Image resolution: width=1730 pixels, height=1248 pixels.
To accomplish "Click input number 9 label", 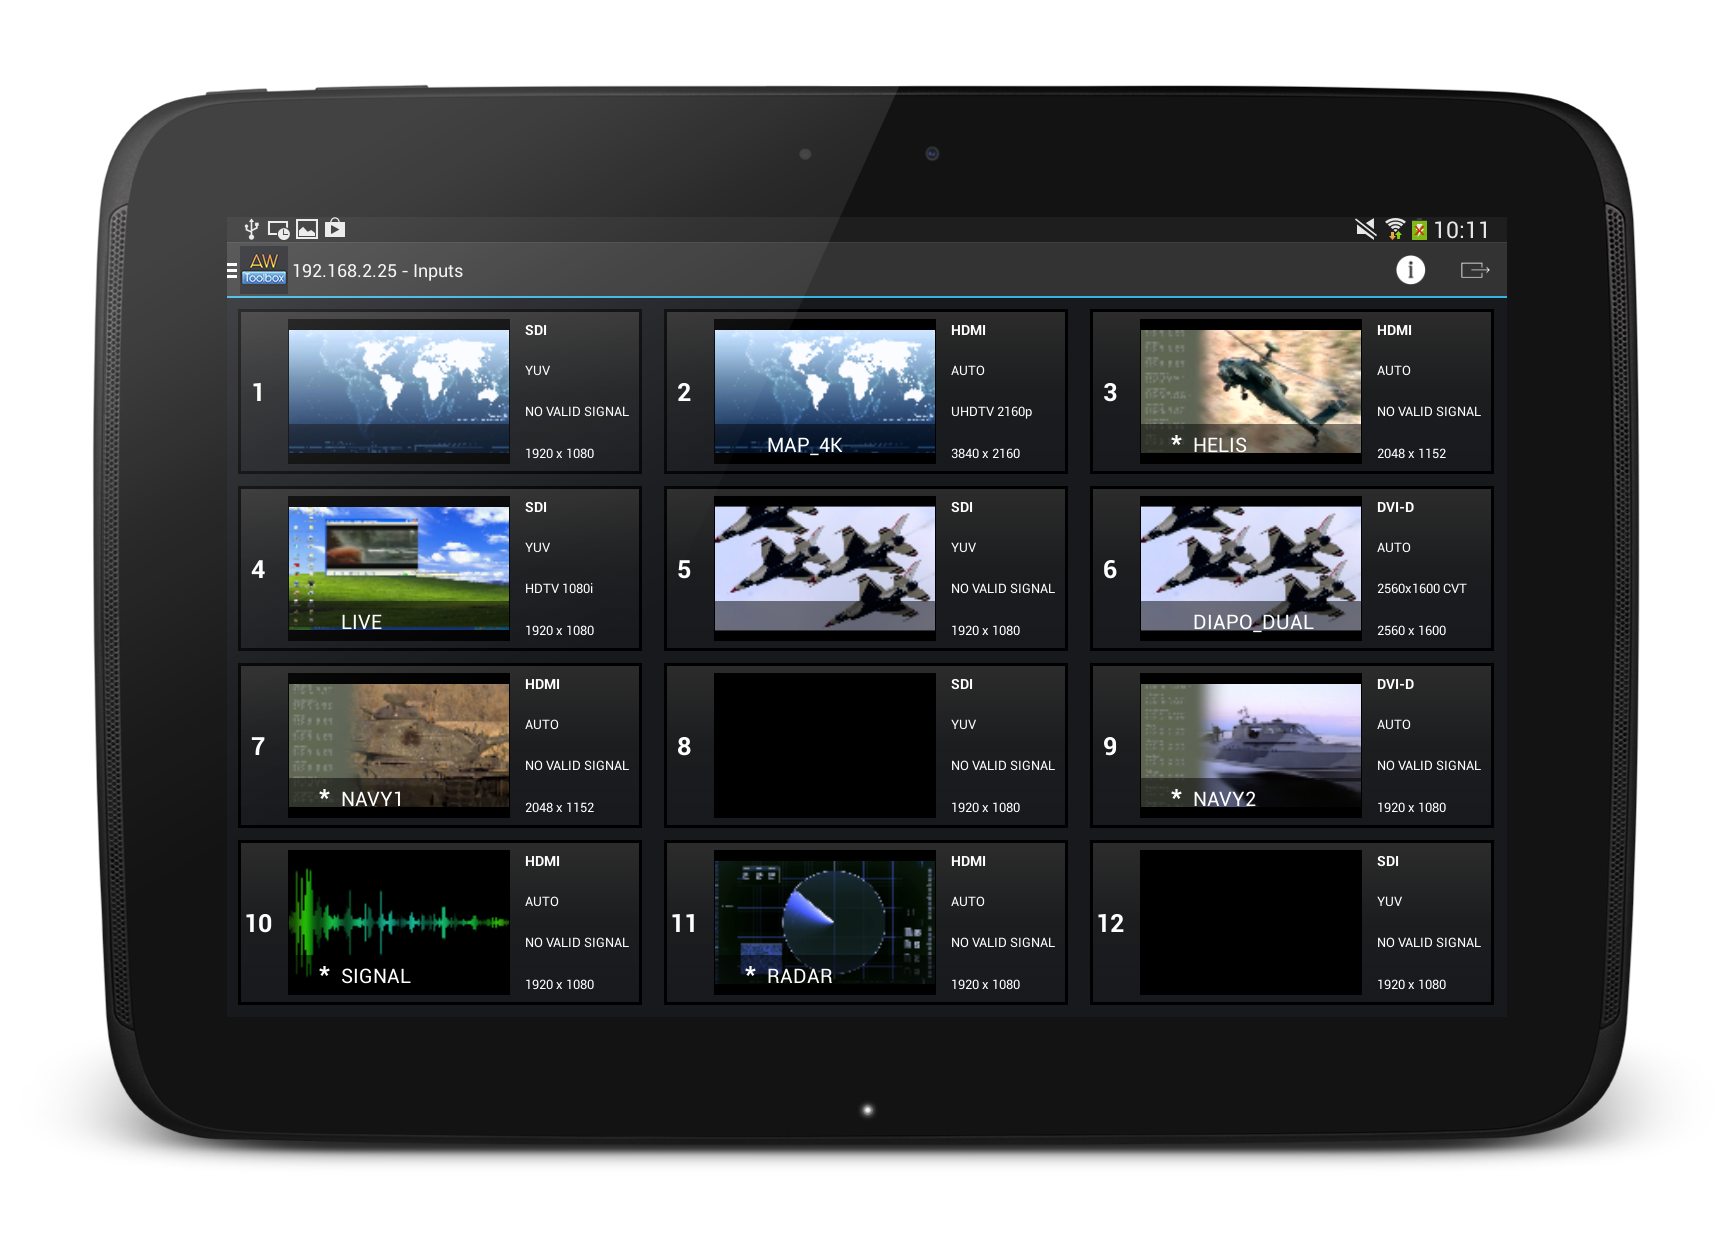I will click(x=1110, y=746).
